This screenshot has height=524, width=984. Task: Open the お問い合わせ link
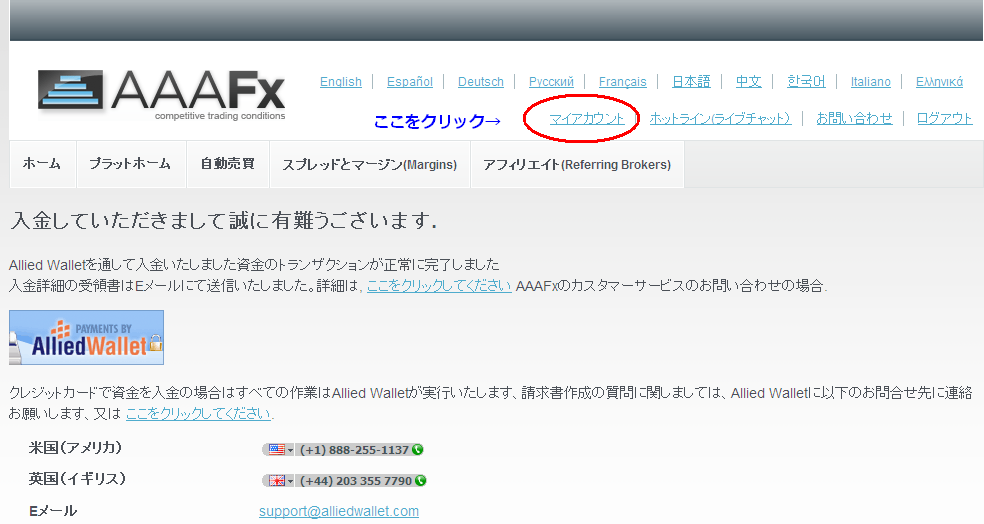(x=854, y=119)
